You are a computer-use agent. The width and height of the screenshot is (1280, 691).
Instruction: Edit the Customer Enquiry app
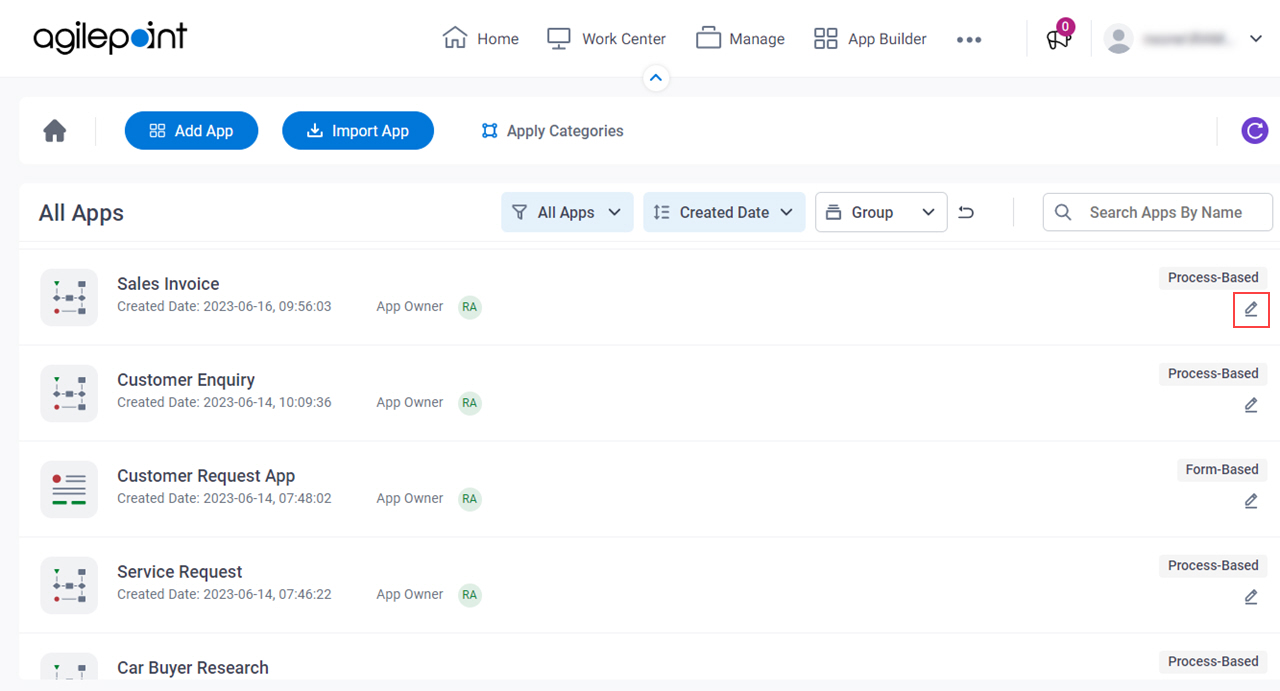(1251, 405)
